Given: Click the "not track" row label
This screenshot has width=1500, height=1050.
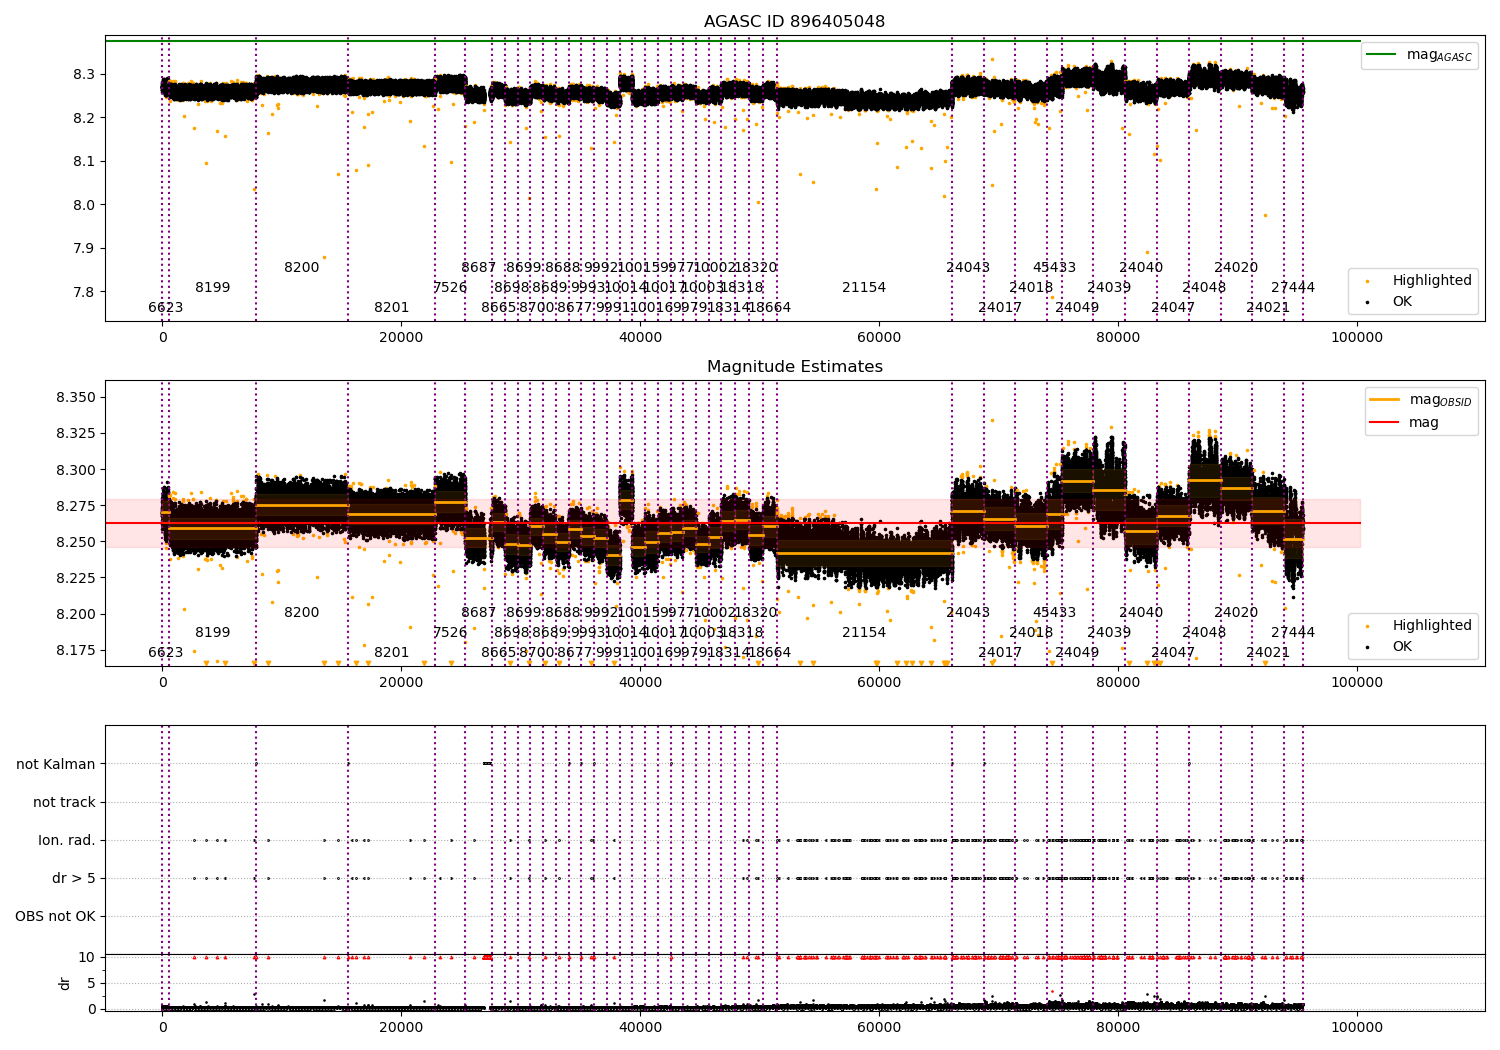Looking at the screenshot, I should (x=64, y=802).
